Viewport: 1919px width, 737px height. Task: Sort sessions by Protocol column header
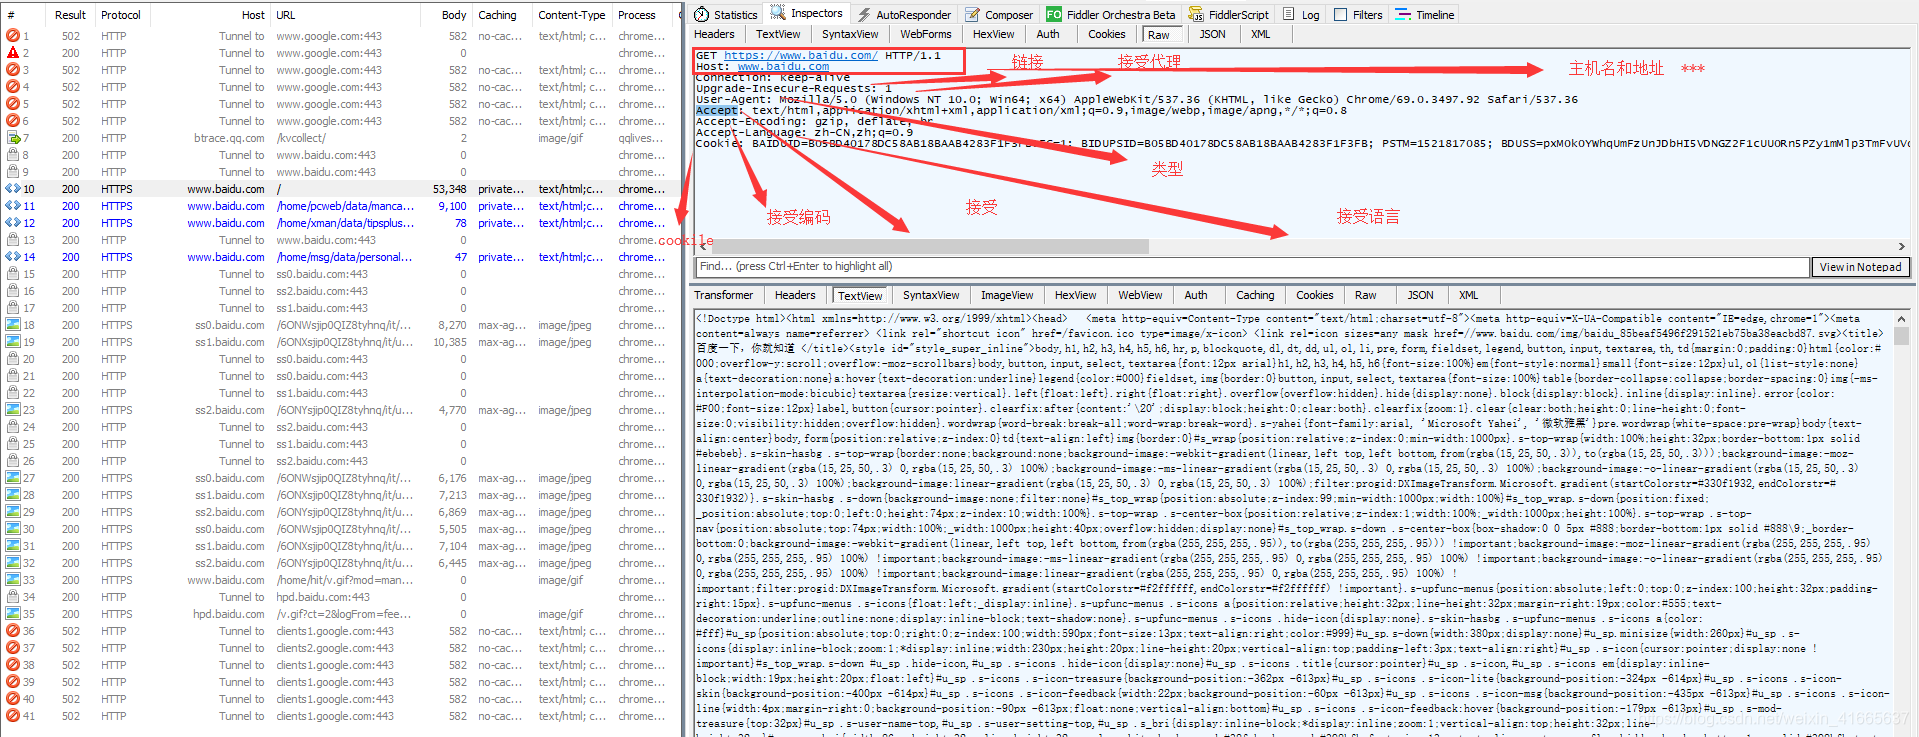click(x=120, y=15)
